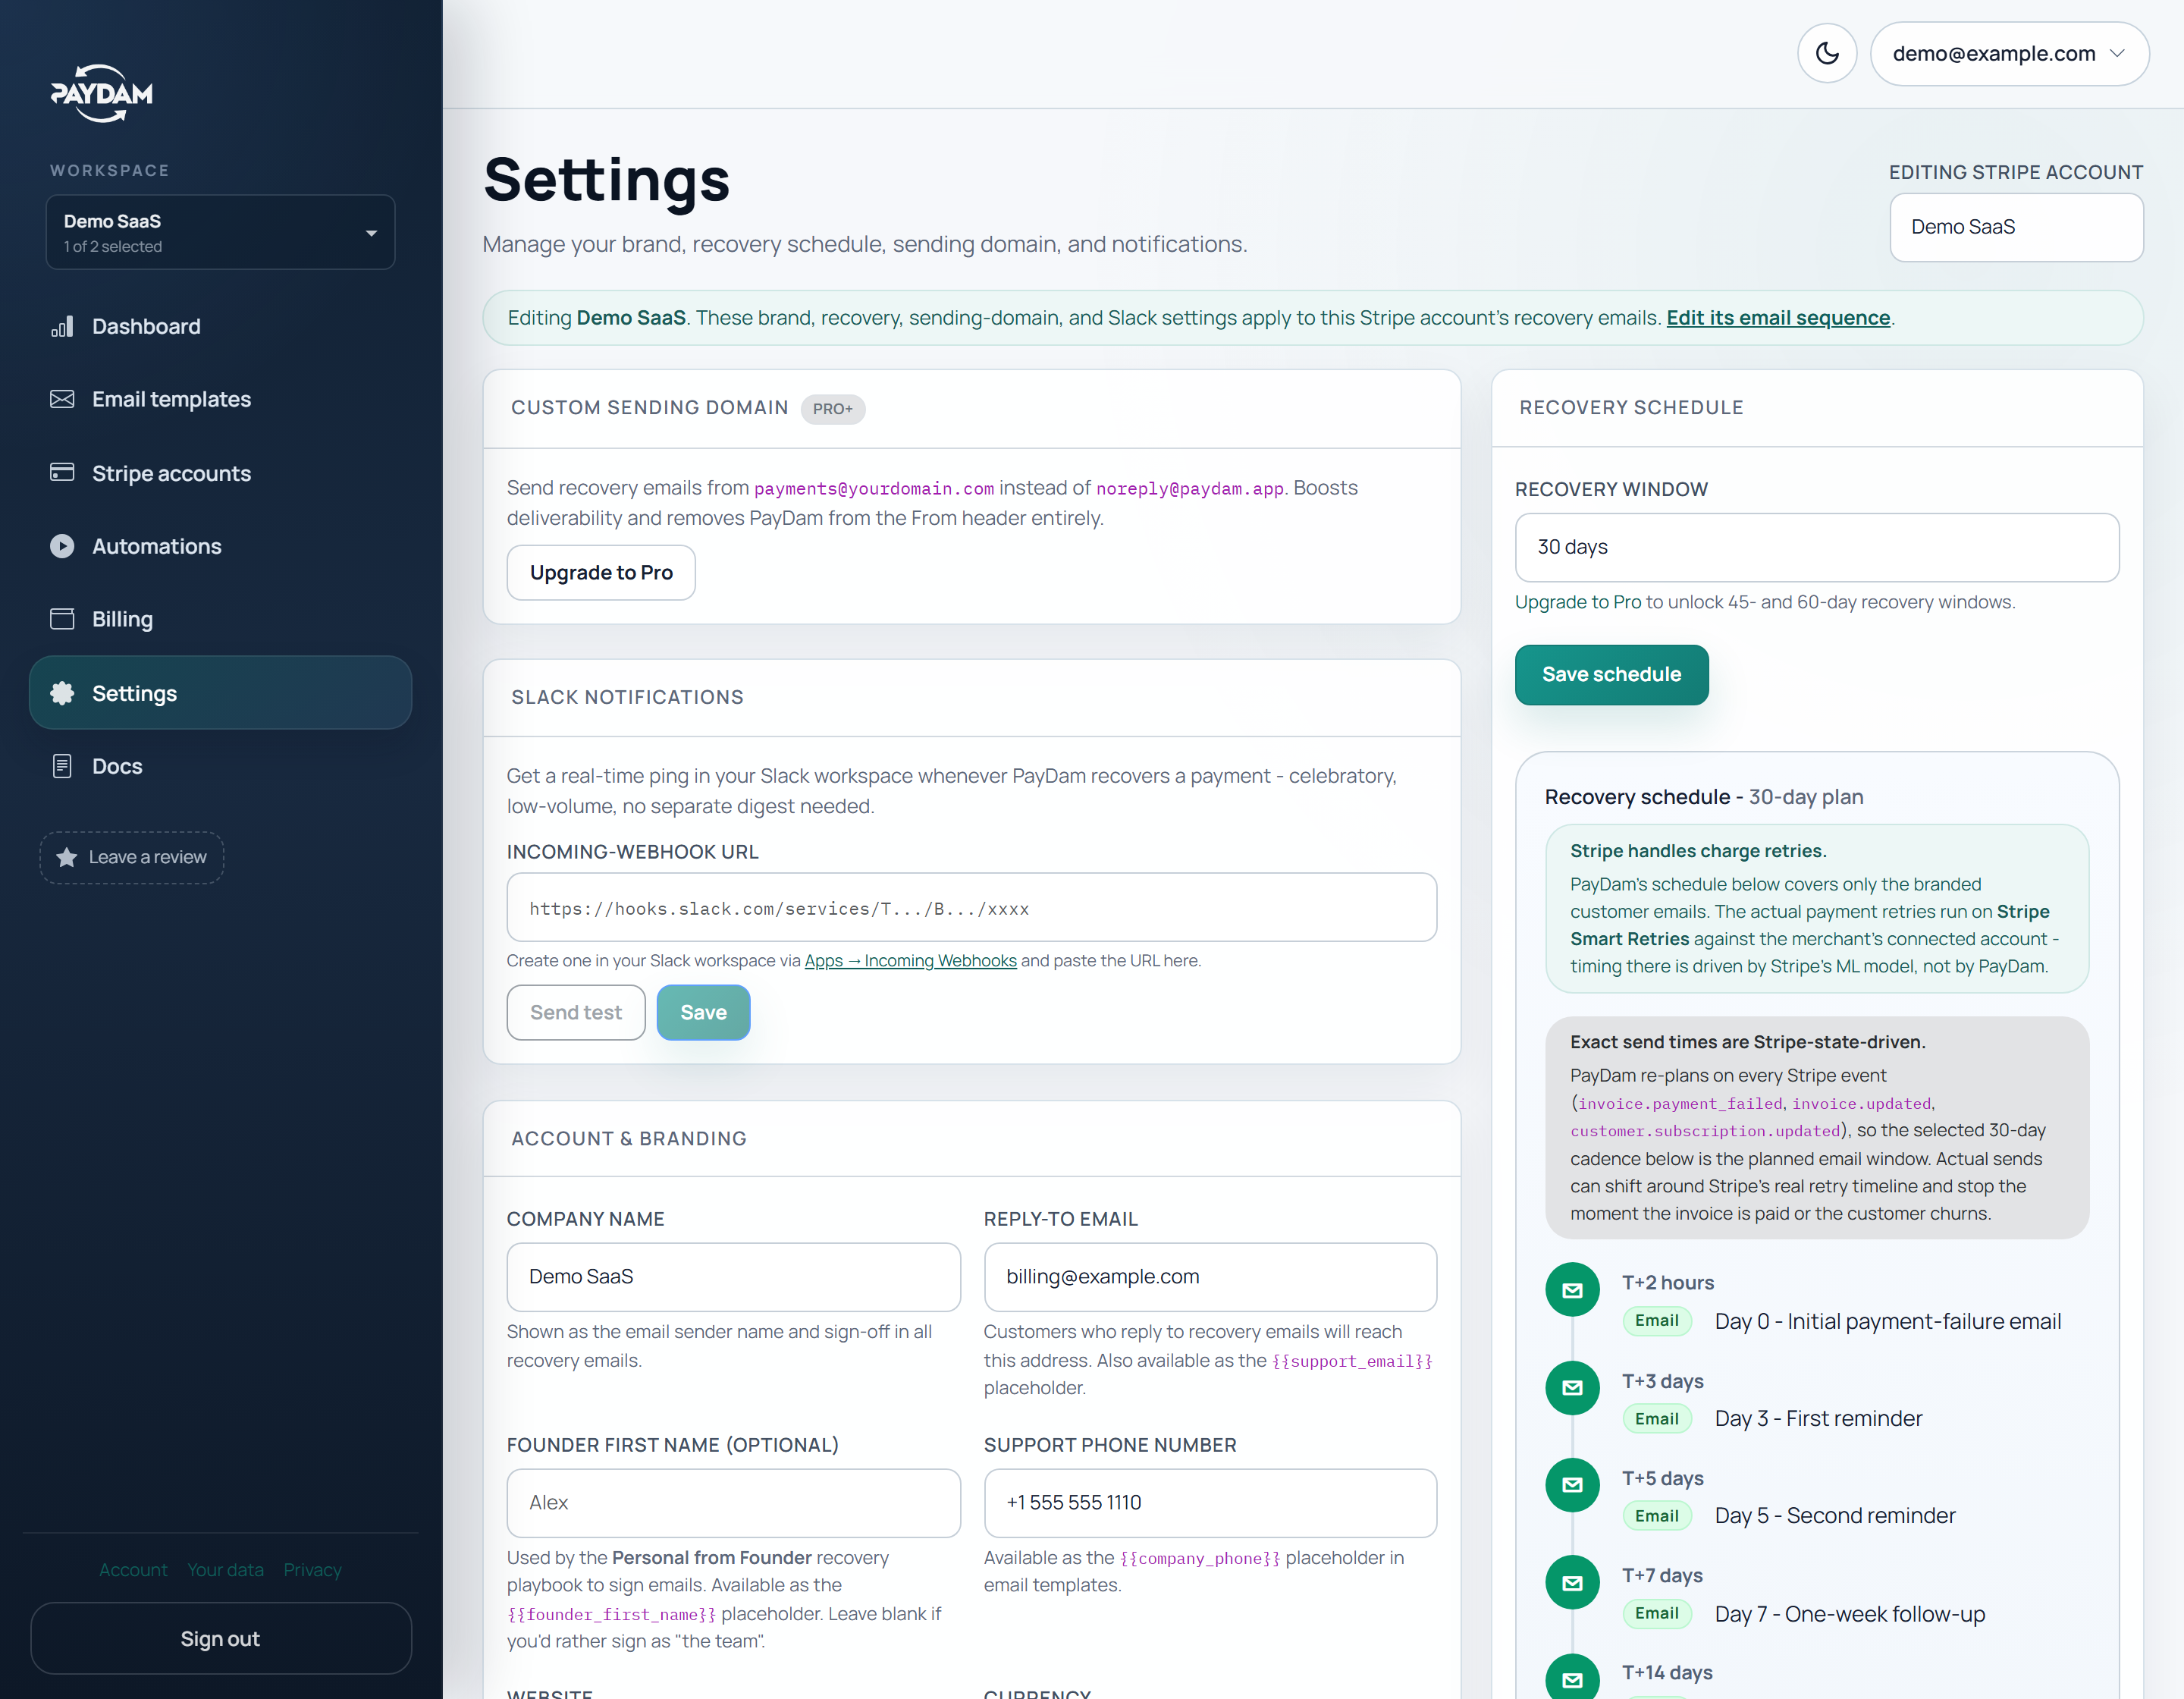2184x1699 pixels.
Task: Click the chevron beside demo@example.com
Action: 2117,53
